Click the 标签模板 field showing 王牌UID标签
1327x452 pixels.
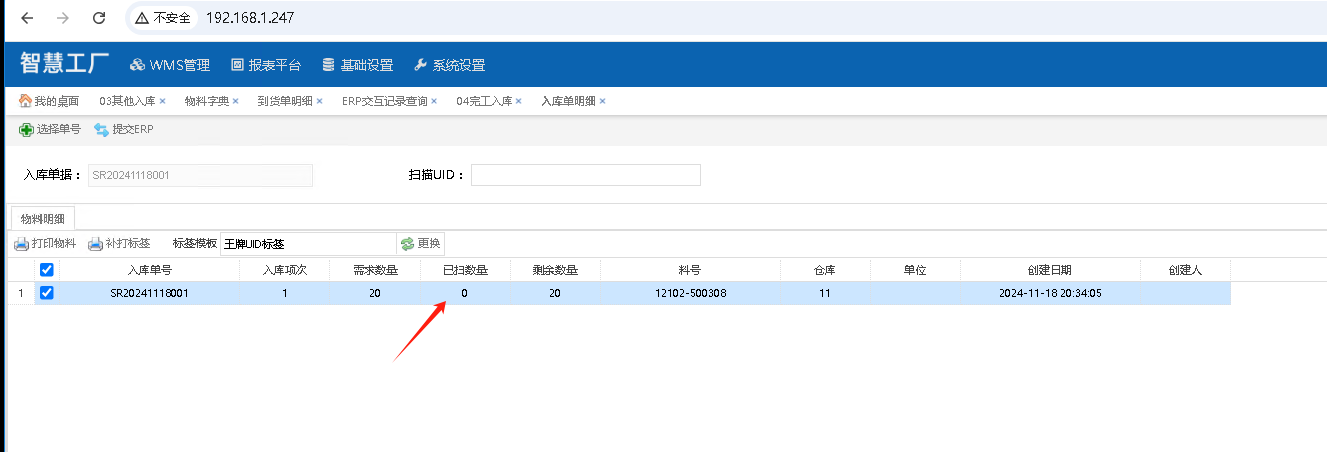[x=307, y=244]
